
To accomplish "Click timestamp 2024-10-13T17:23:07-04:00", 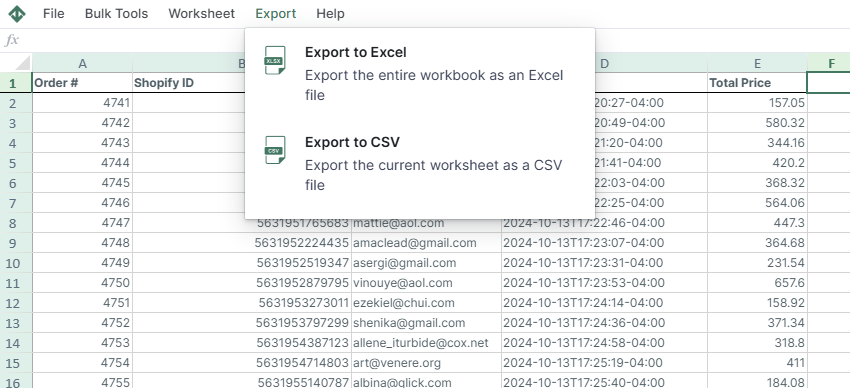I will point(604,243).
